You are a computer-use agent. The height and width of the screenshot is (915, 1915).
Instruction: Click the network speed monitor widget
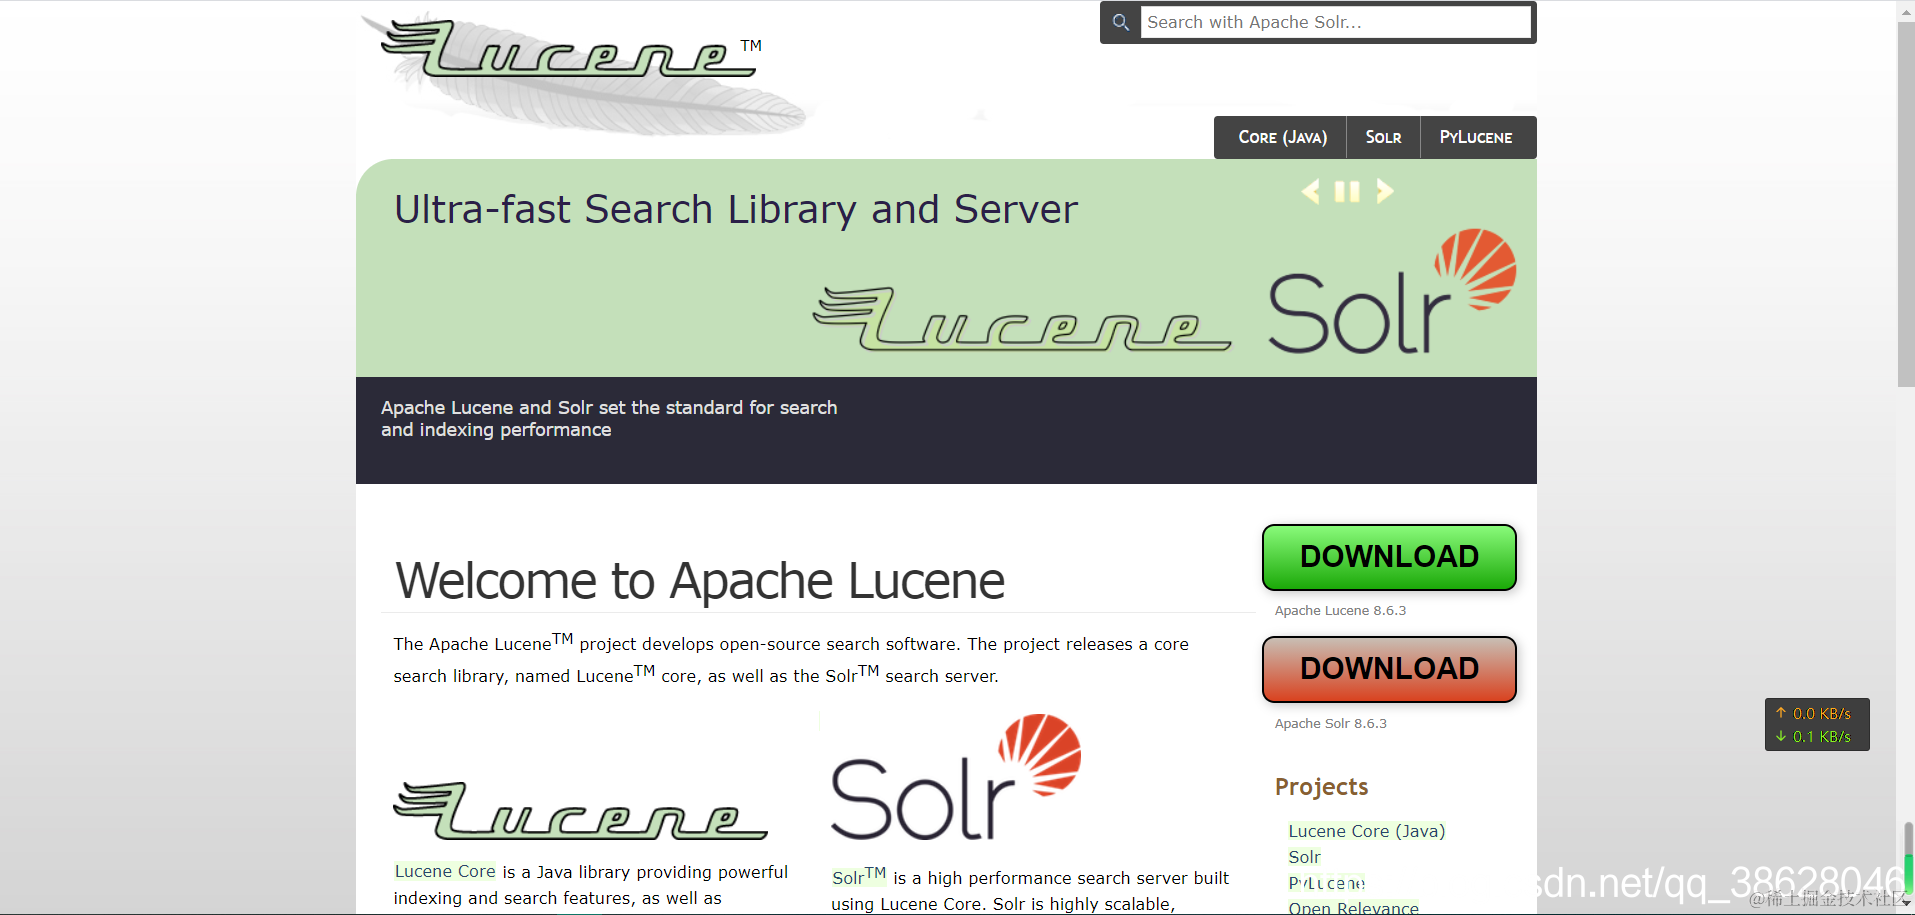pyautogui.click(x=1817, y=725)
